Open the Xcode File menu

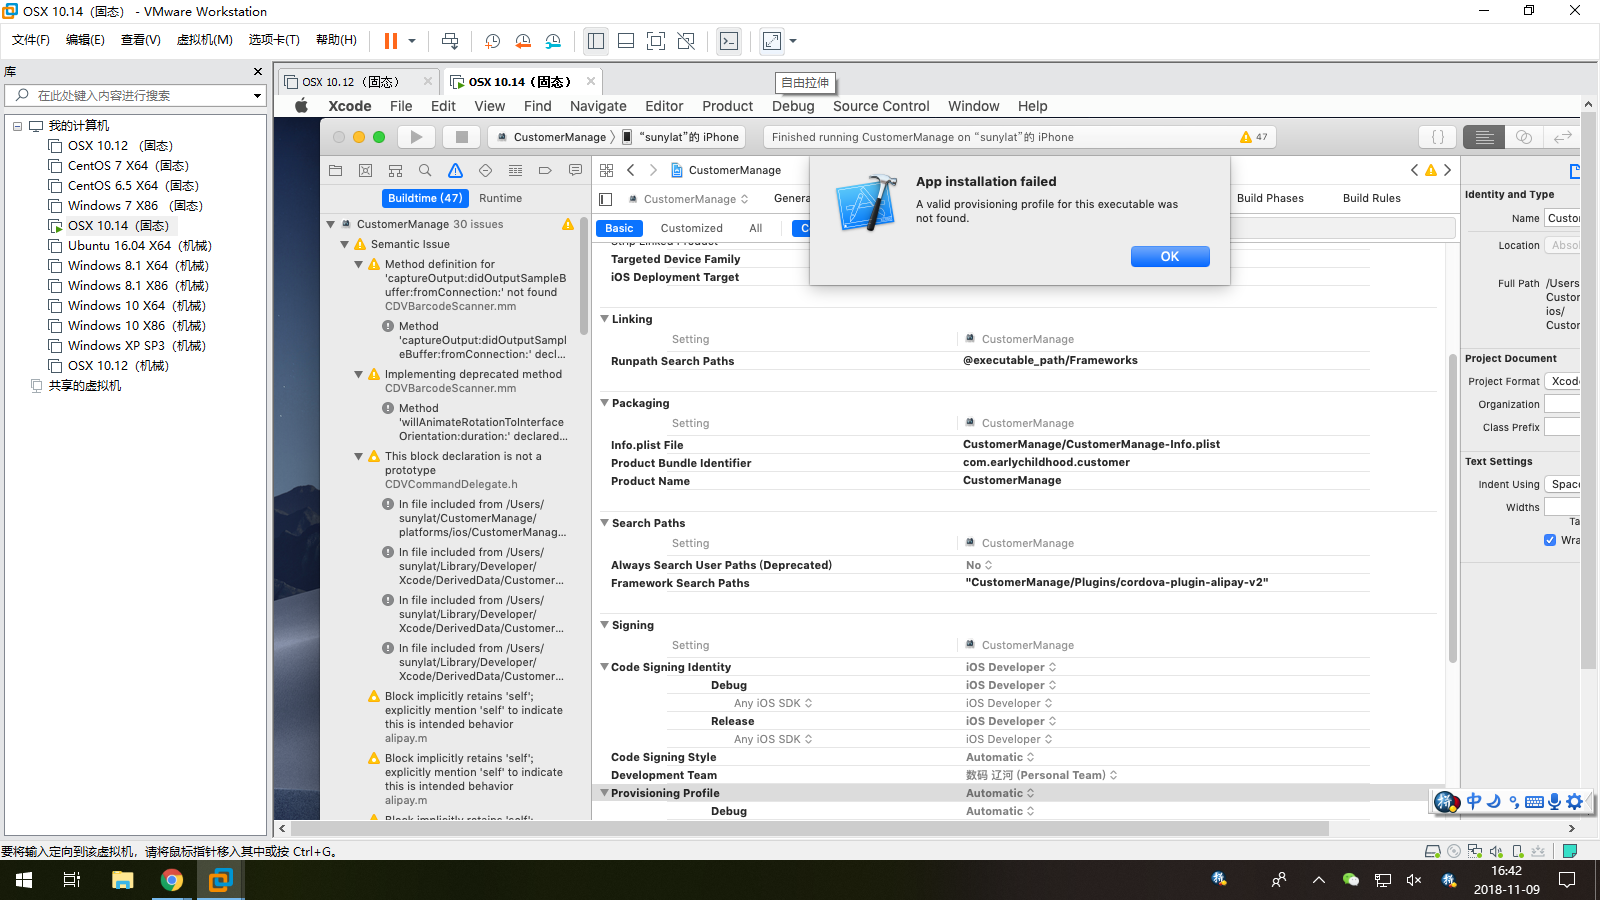tap(401, 106)
